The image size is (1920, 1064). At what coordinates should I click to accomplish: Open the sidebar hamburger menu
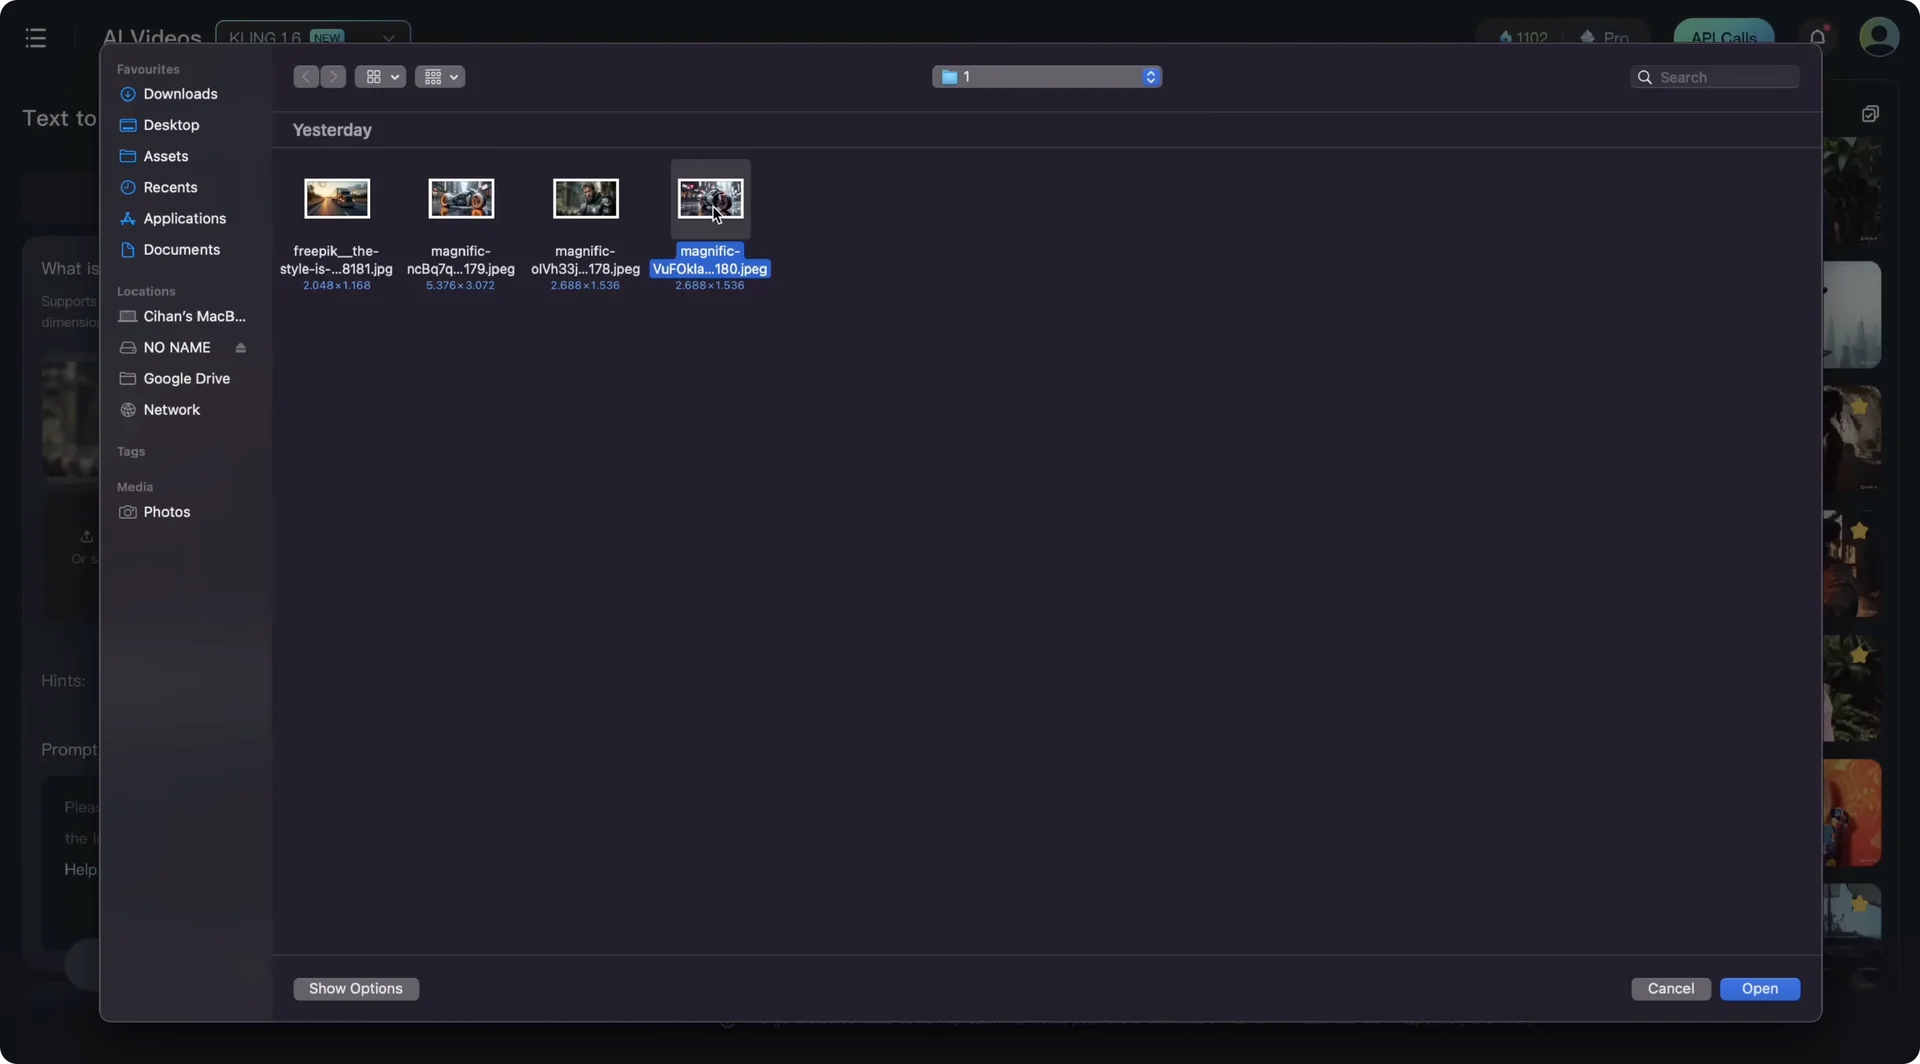pos(36,37)
